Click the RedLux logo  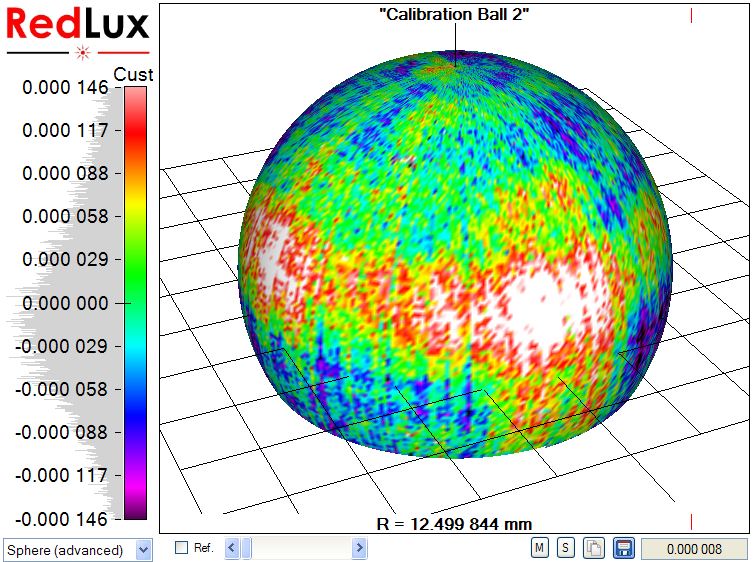point(78,33)
